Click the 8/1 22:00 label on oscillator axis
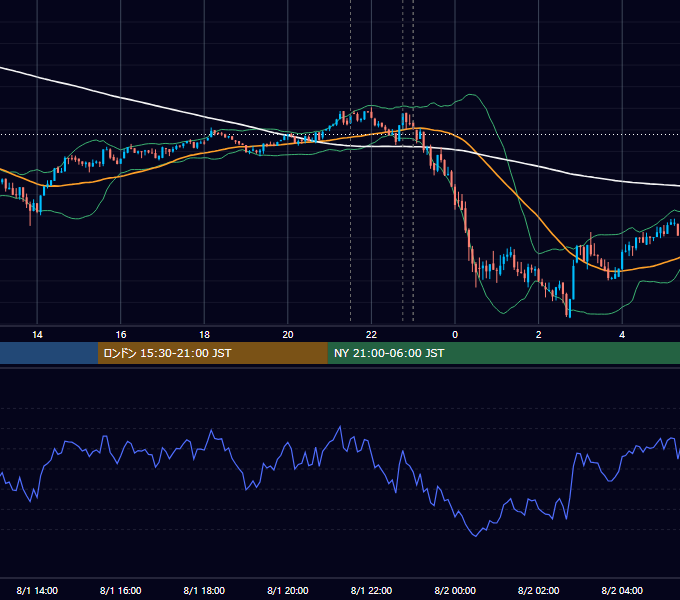Image resolution: width=680 pixels, height=600 pixels. coord(371,590)
